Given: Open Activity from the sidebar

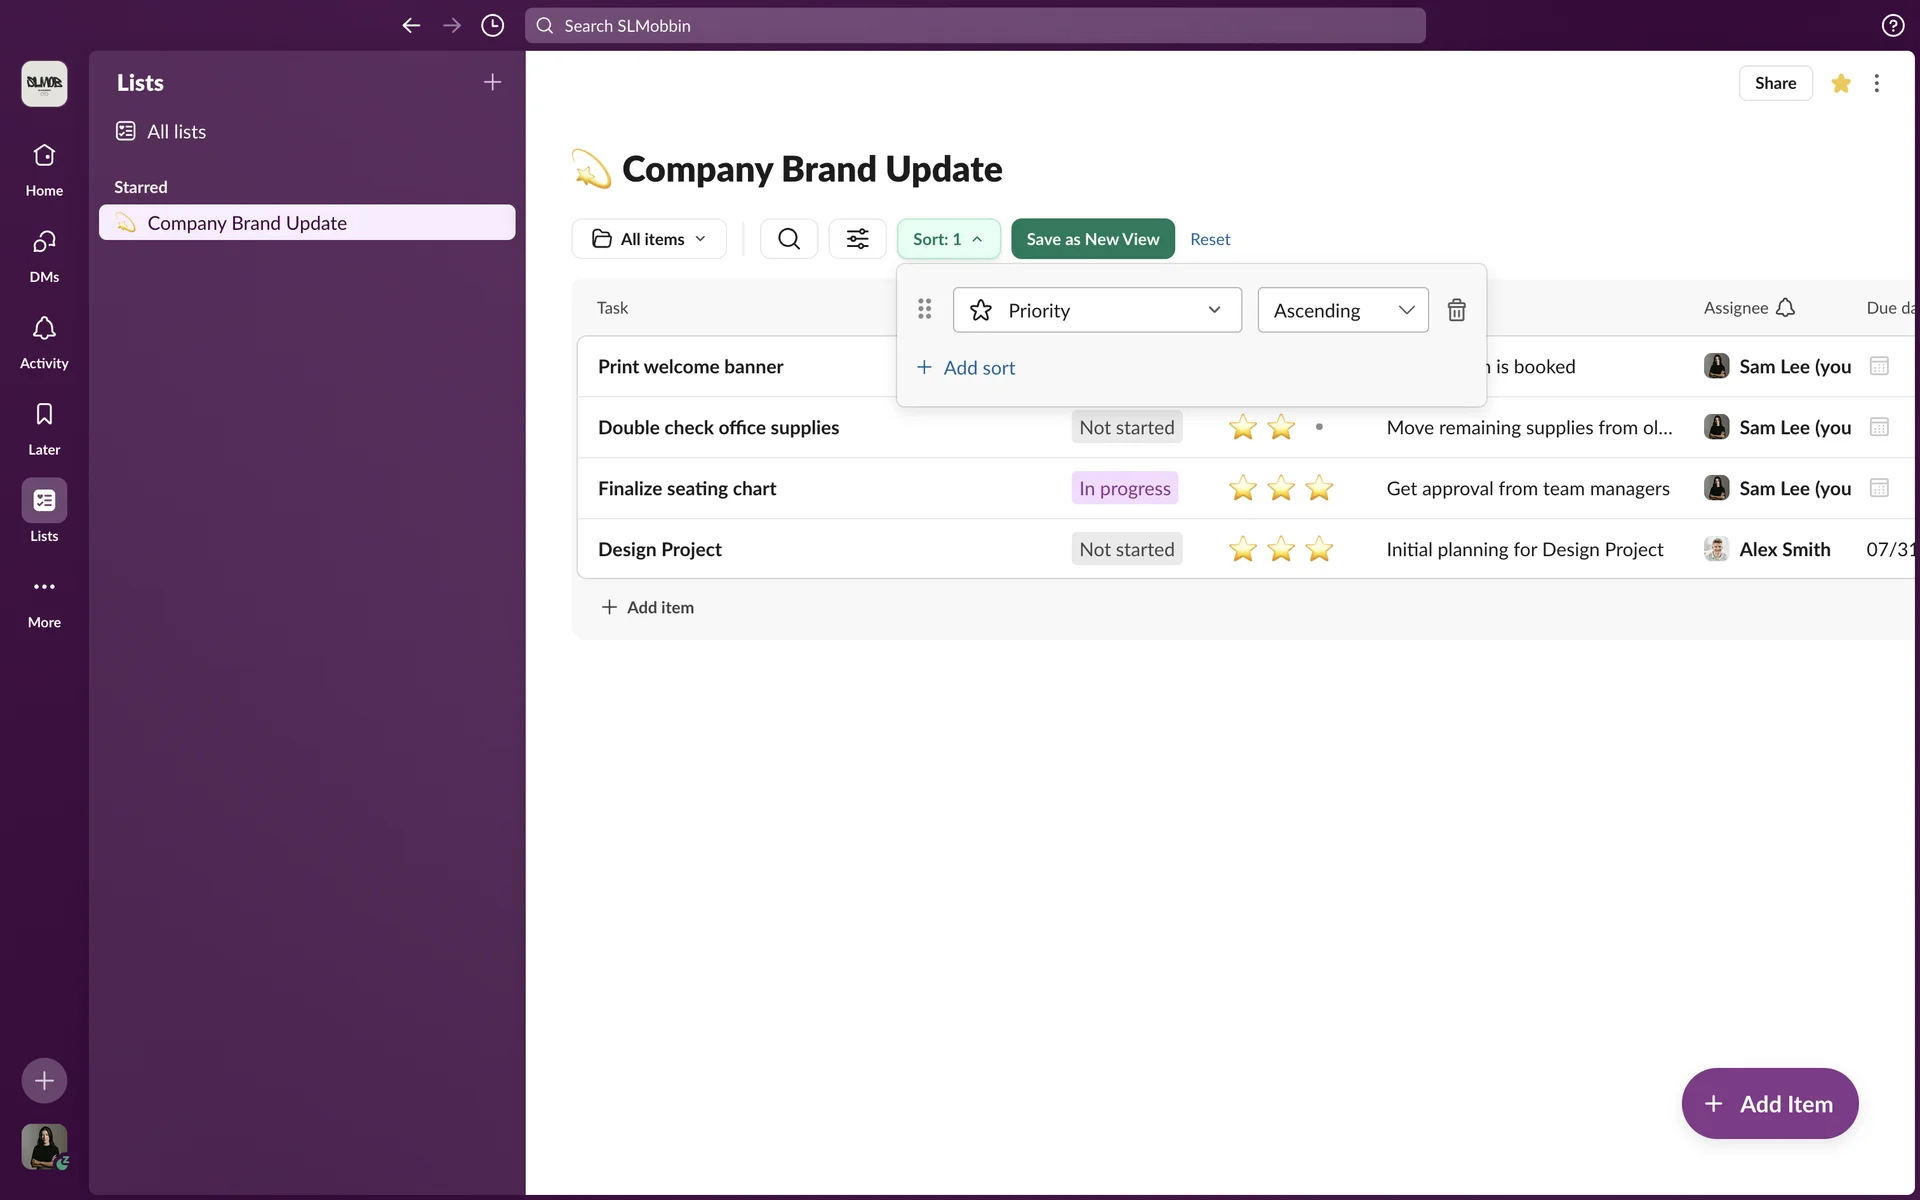Looking at the screenshot, I should click(x=44, y=341).
